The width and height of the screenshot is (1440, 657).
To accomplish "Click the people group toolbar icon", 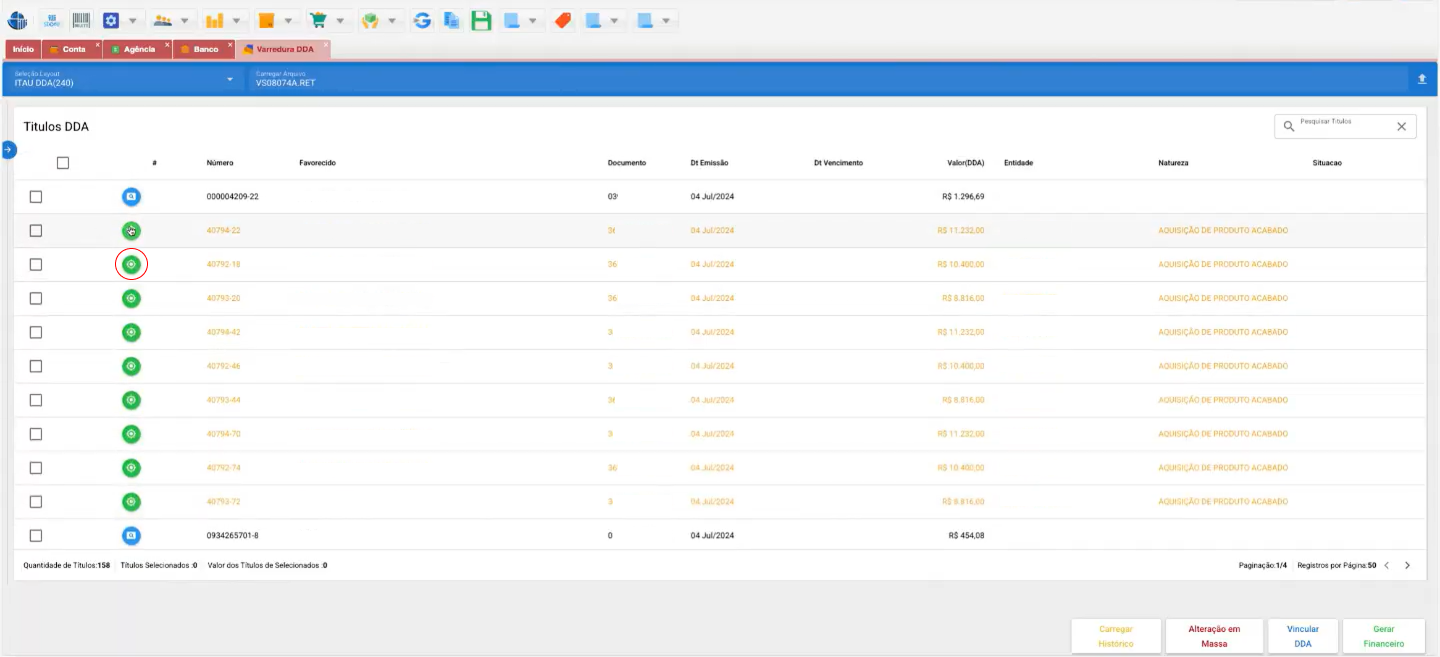I will point(163,20).
